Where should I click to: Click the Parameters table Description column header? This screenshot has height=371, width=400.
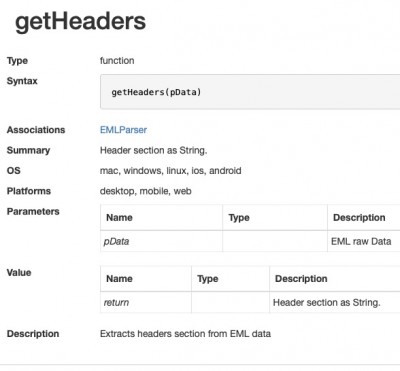pos(364,218)
